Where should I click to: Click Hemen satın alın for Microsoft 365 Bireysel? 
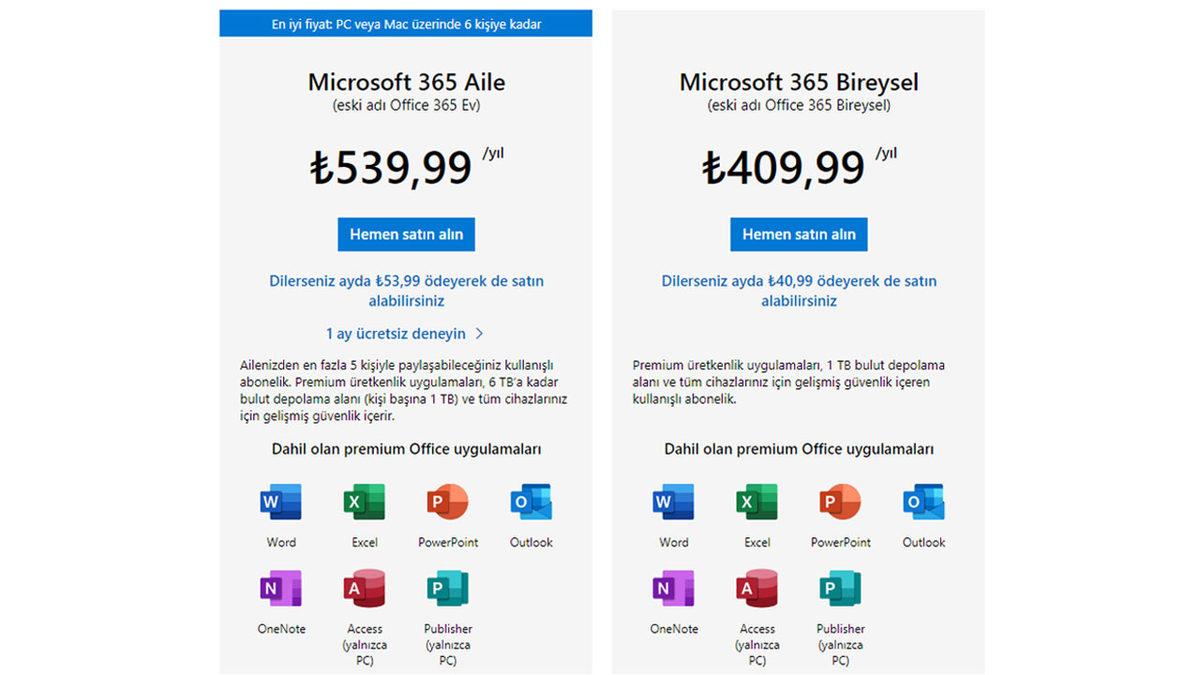tap(798, 233)
